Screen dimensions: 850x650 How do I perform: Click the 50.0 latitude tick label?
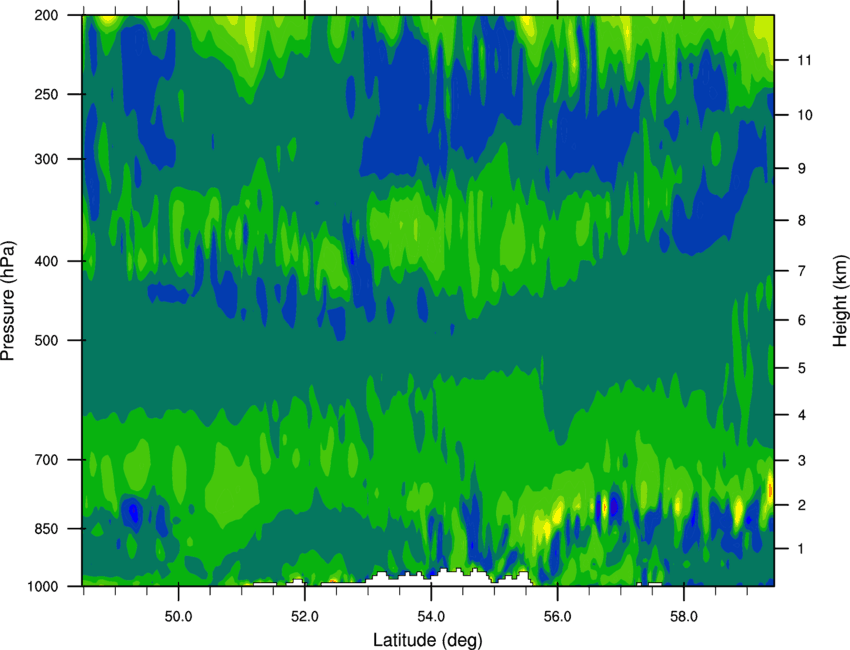178,617
